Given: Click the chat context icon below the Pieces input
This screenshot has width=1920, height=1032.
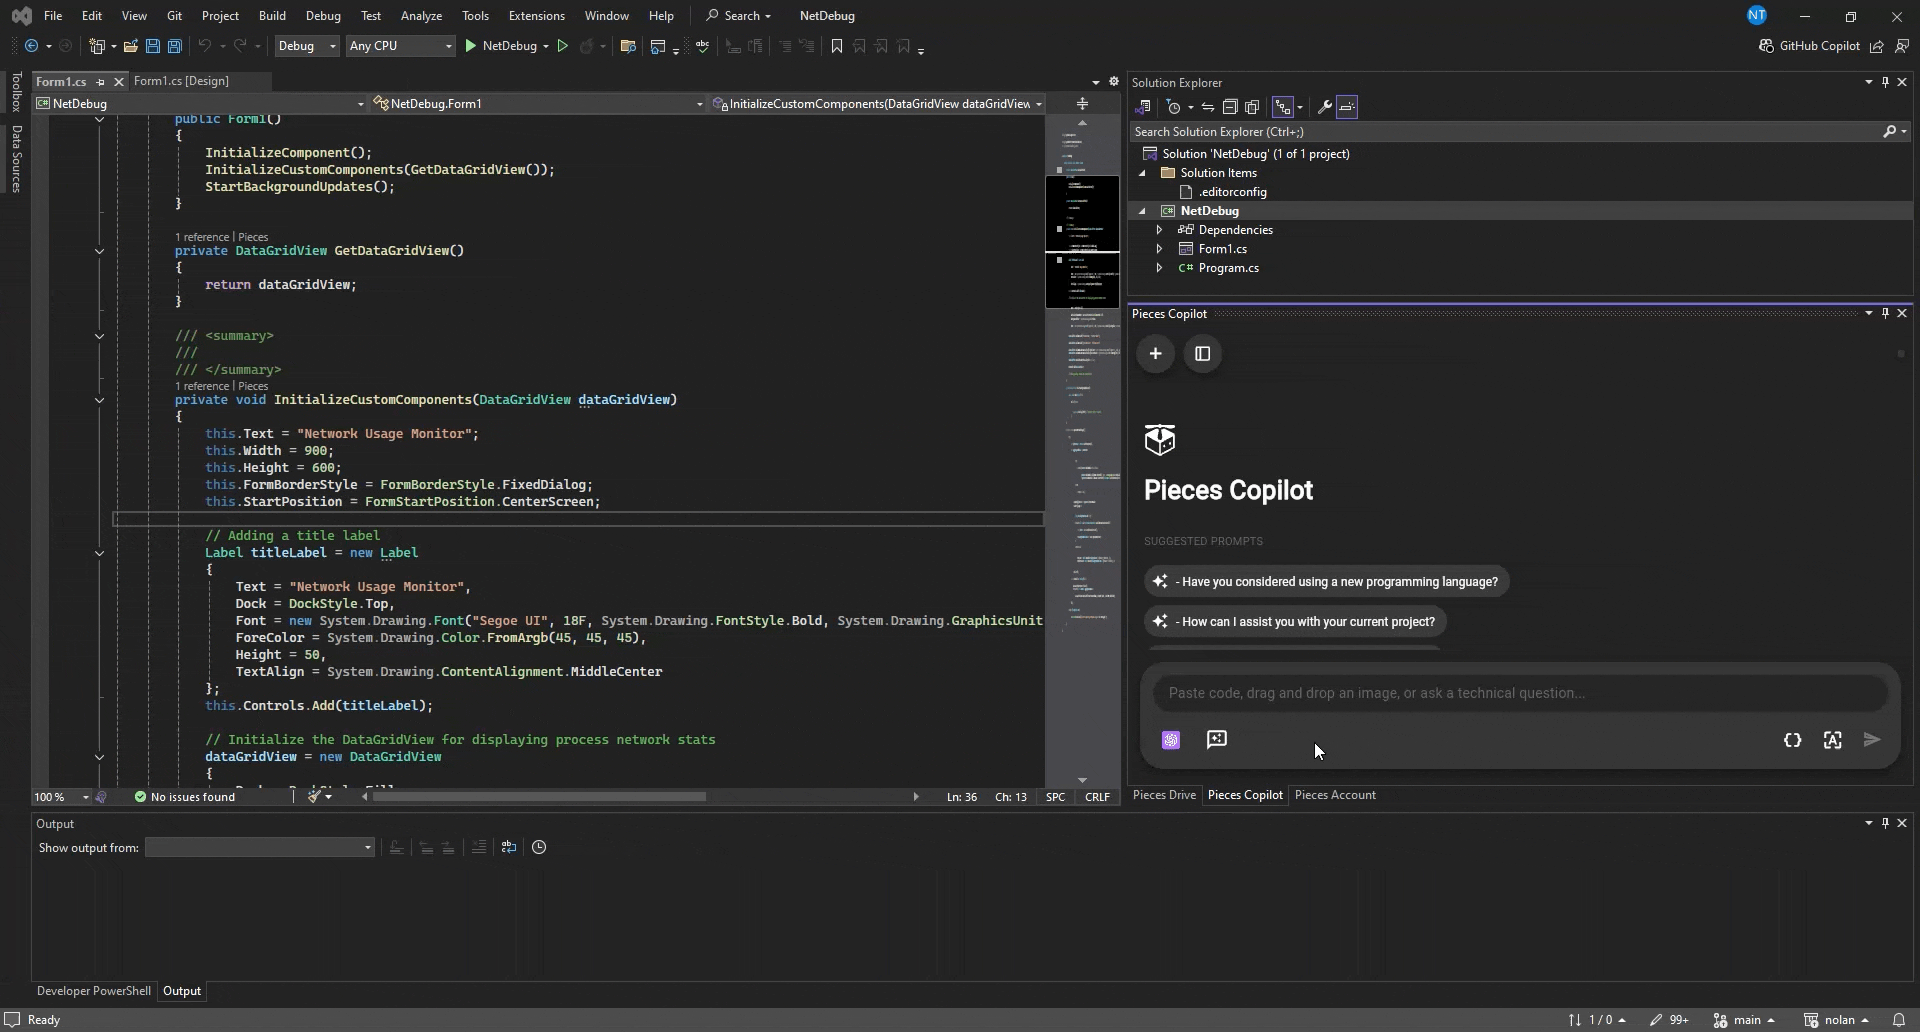Looking at the screenshot, I should [x=1217, y=740].
